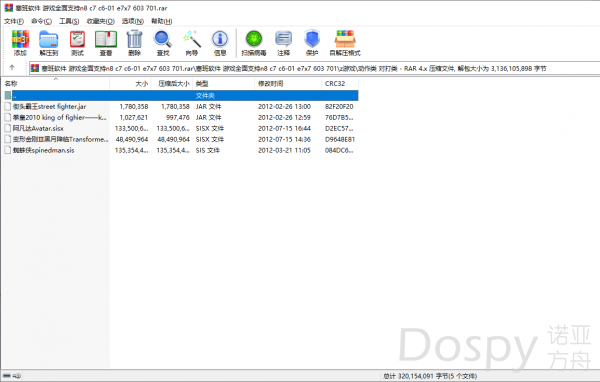Image resolution: width=600 pixels, height=382 pixels.
Task: Click the Test (测试) toolbar icon
Action: 77,43
